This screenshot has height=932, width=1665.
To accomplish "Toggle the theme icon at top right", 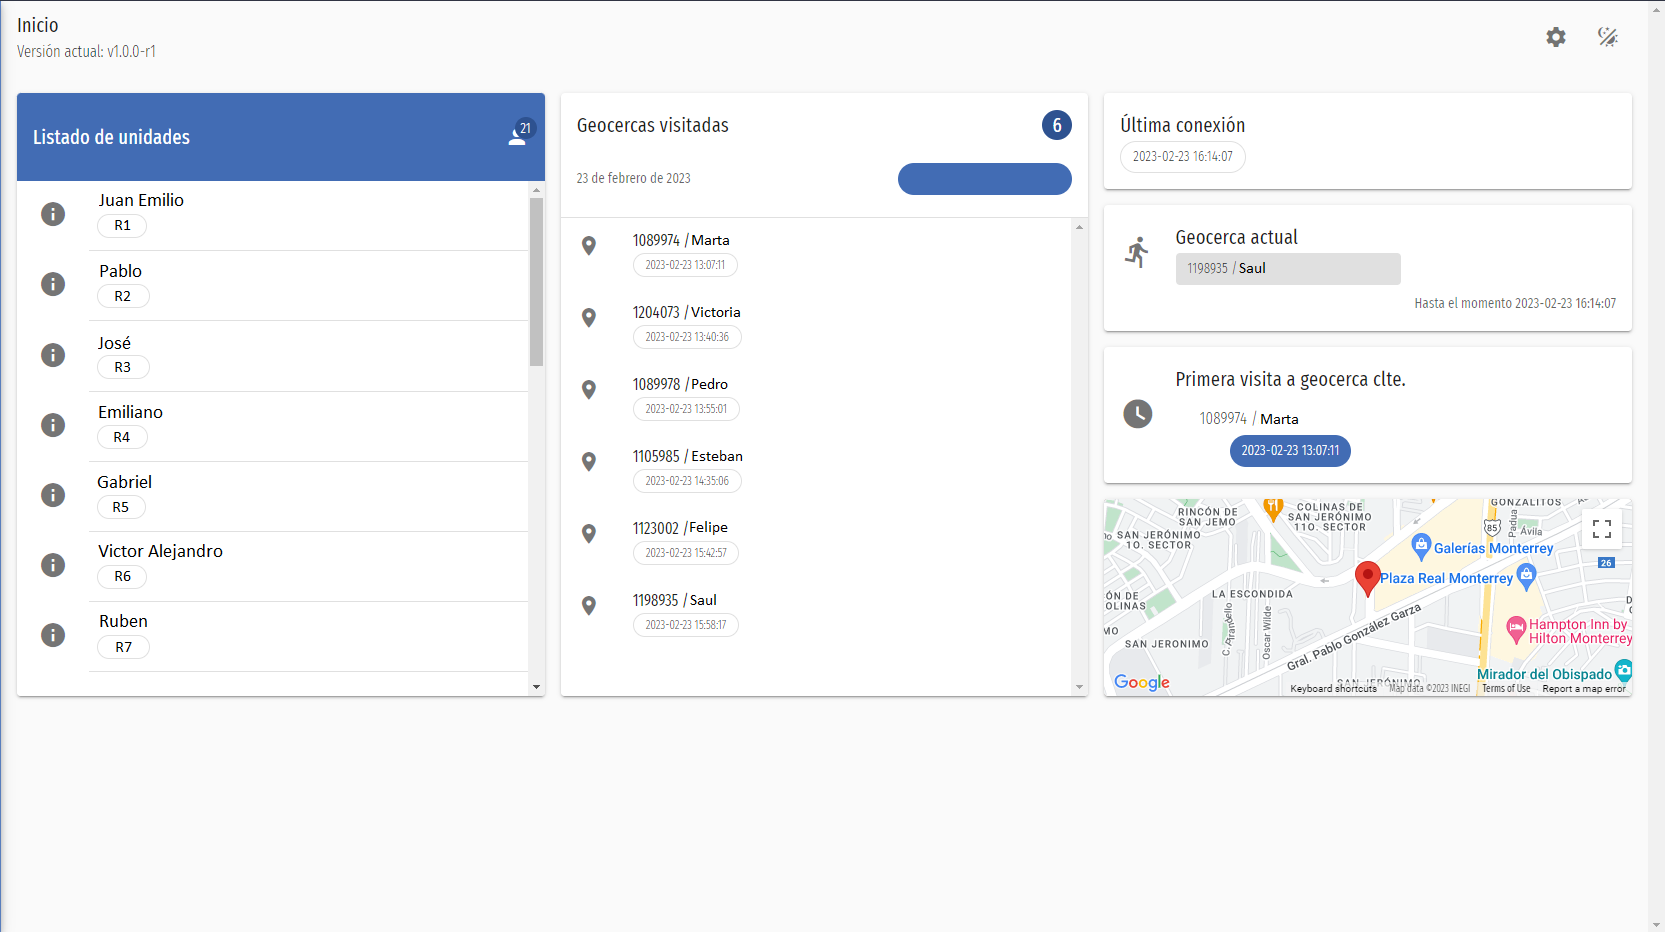I will (1607, 37).
